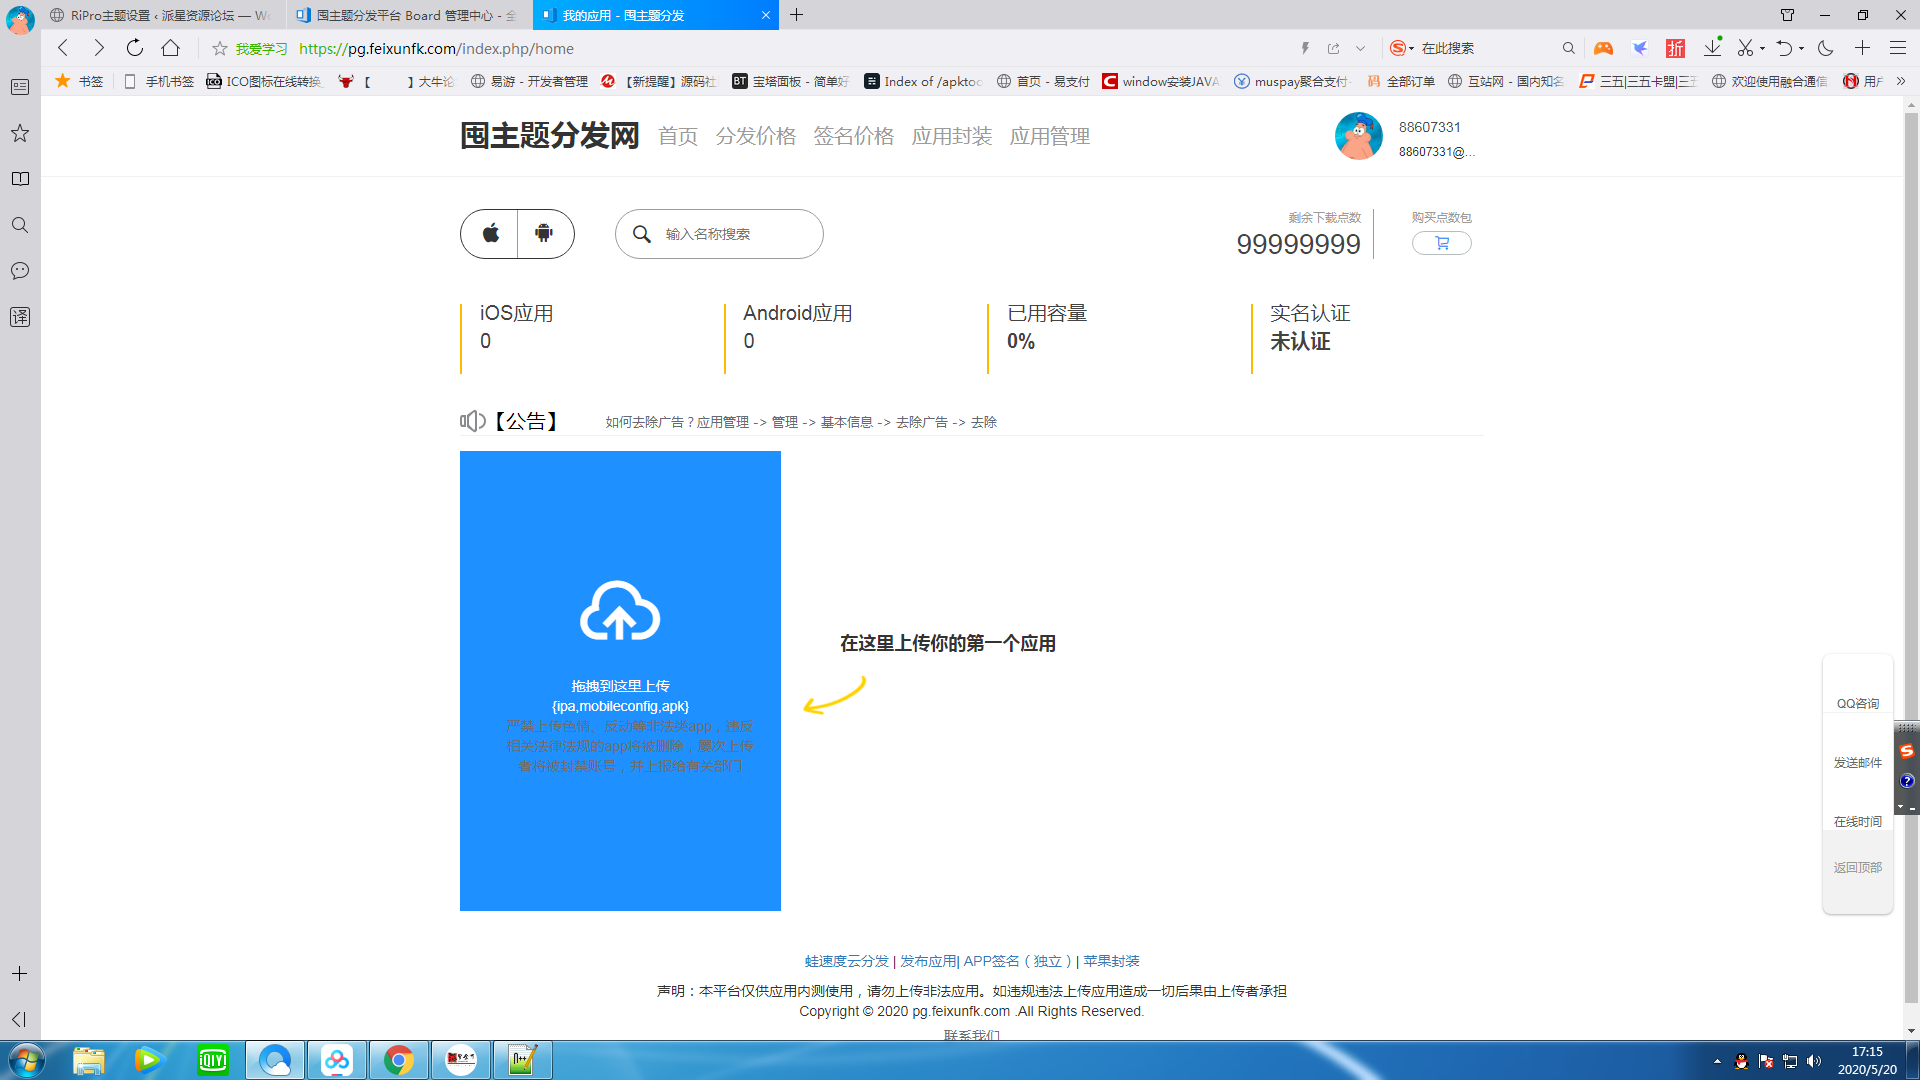Click the browser forward arrow
This screenshot has height=1080, width=1920.
click(98, 48)
